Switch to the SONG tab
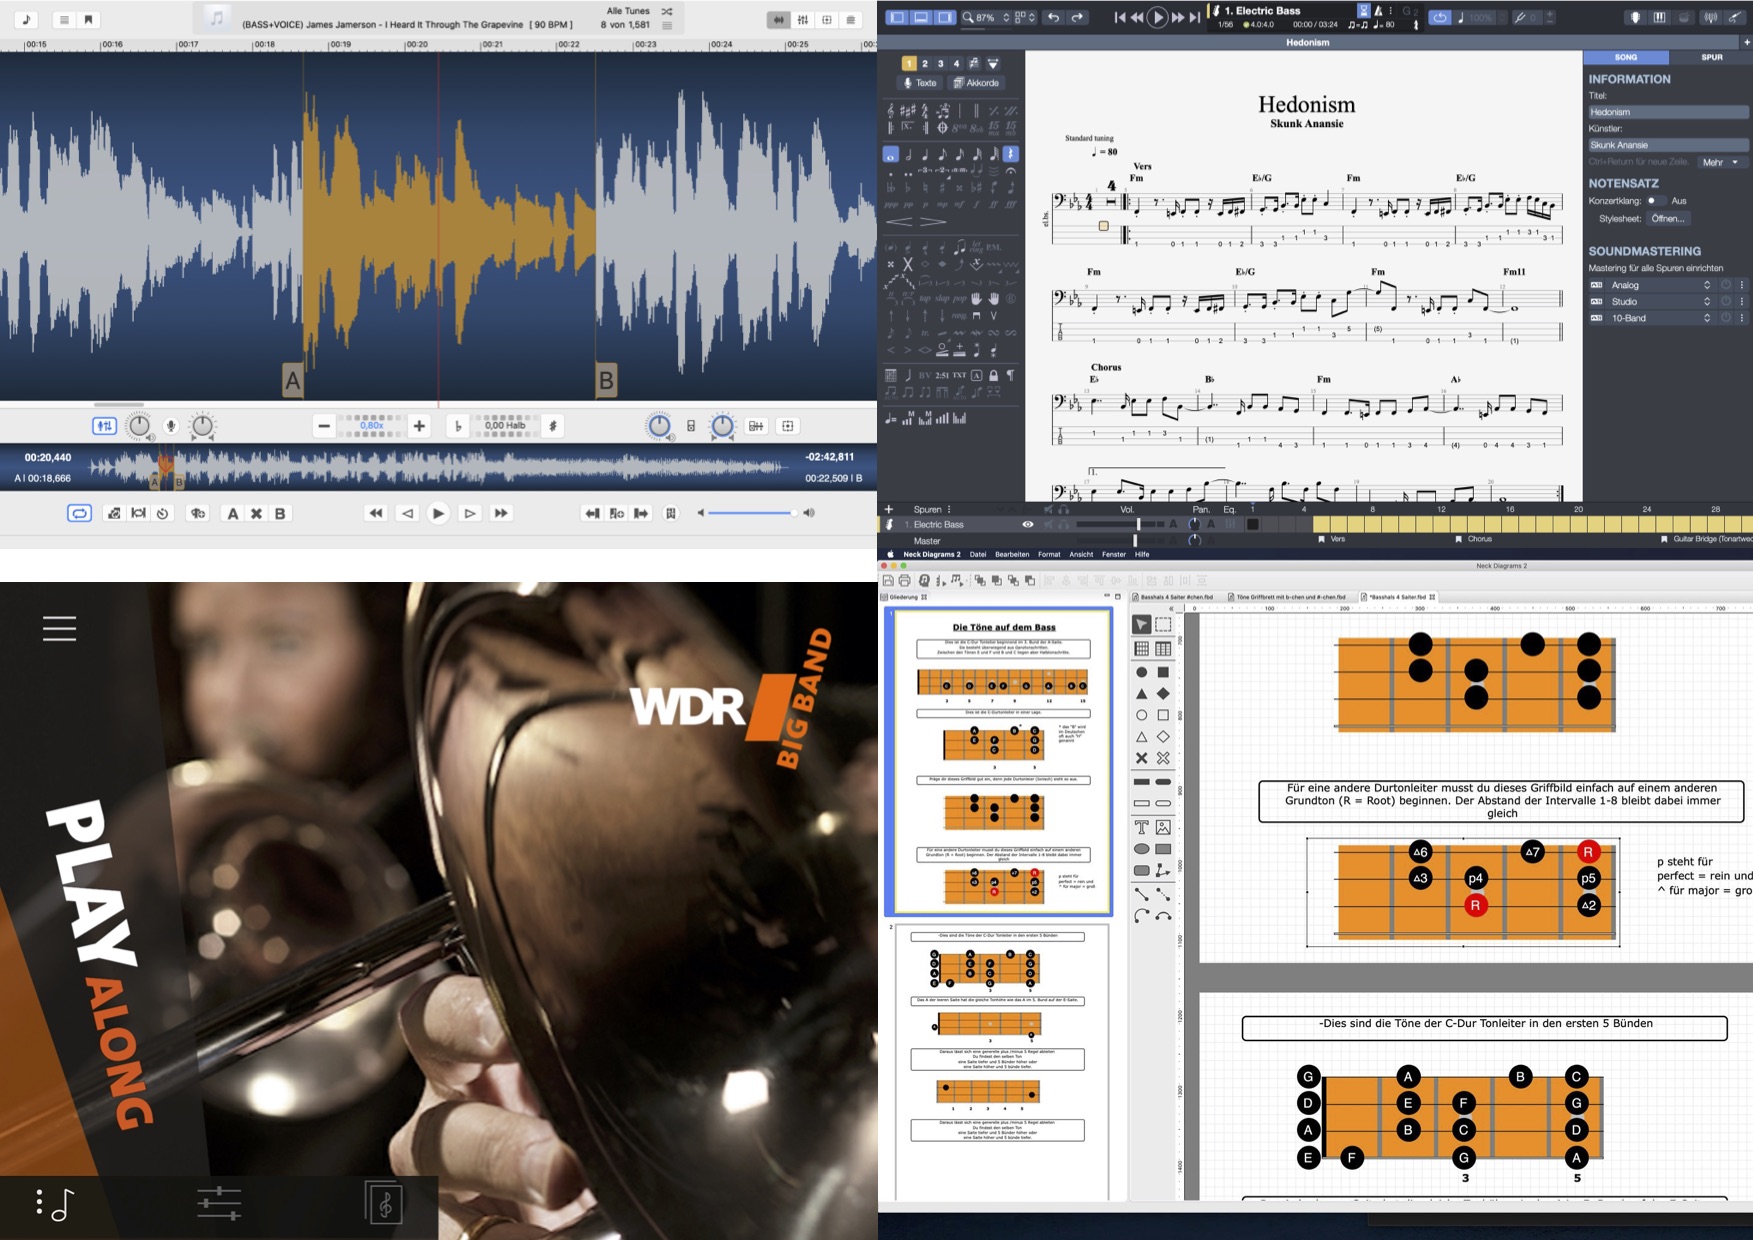 tap(1626, 57)
